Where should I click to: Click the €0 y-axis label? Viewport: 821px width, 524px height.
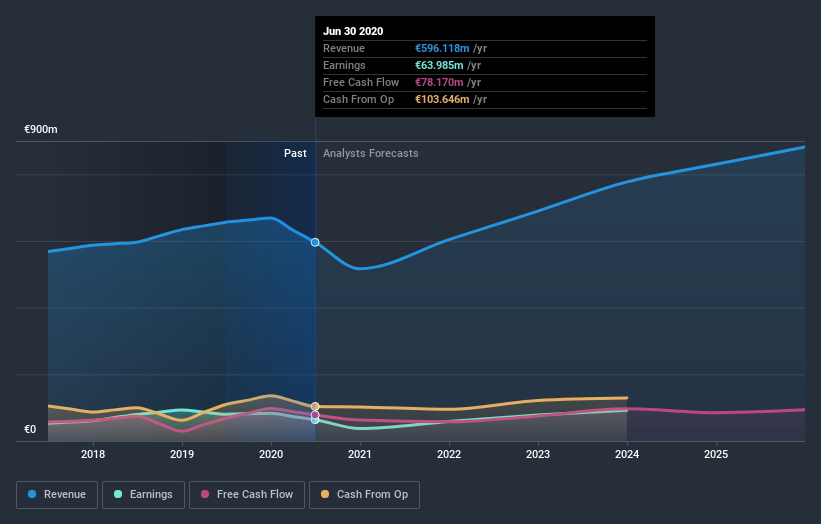pyautogui.click(x=30, y=429)
